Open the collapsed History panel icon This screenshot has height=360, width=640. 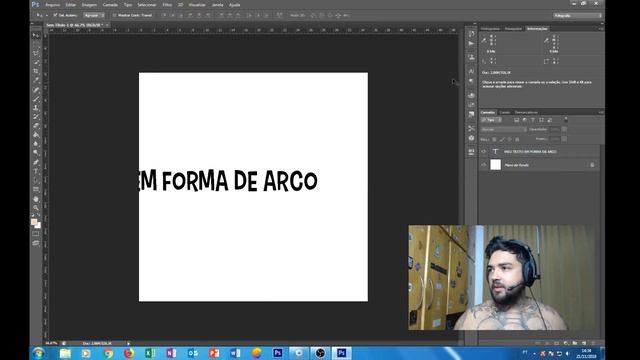tap(471, 33)
